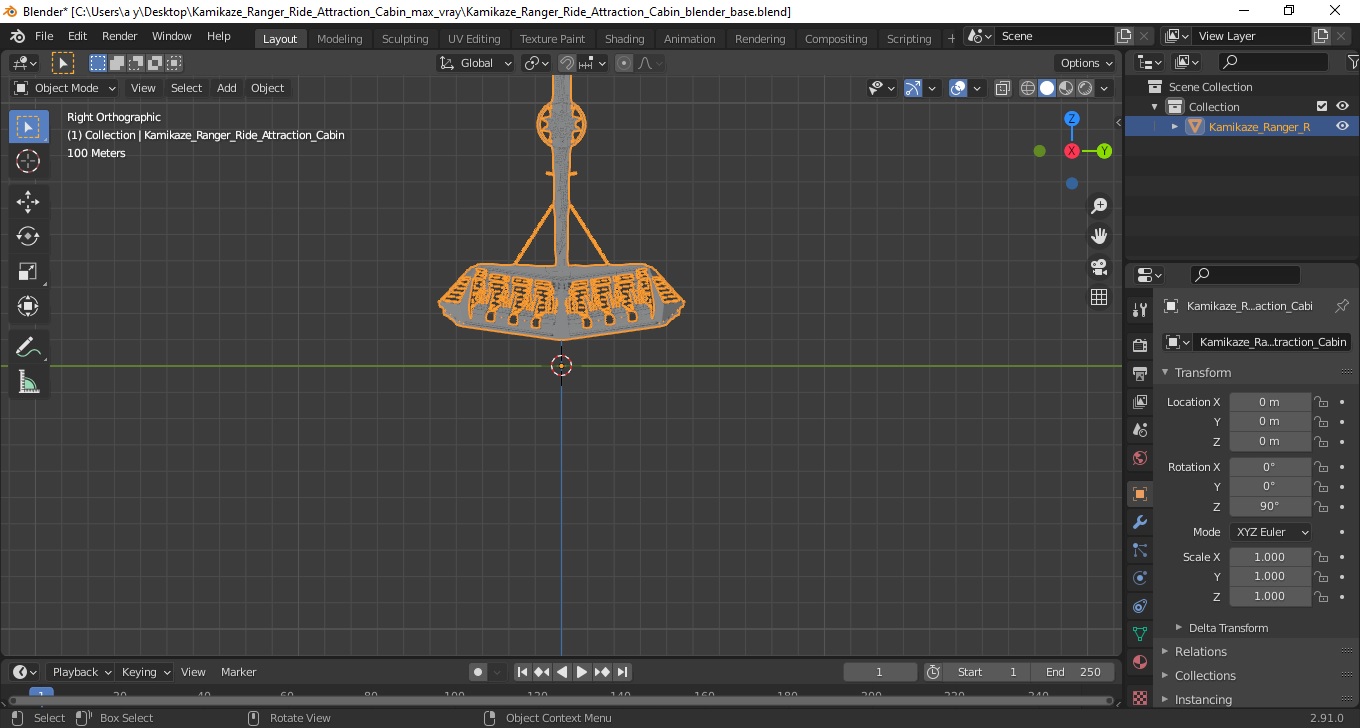Image resolution: width=1360 pixels, height=728 pixels.
Task: Open the Keying popover in the timeline
Action: pos(145,672)
